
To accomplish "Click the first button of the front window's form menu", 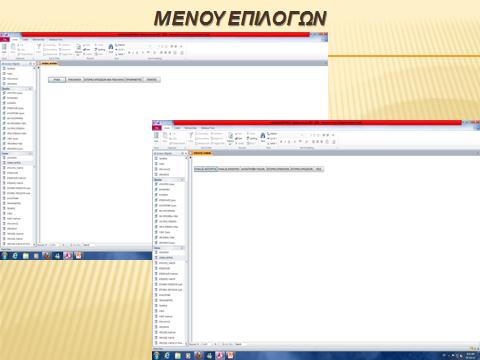I will pos(205,169).
